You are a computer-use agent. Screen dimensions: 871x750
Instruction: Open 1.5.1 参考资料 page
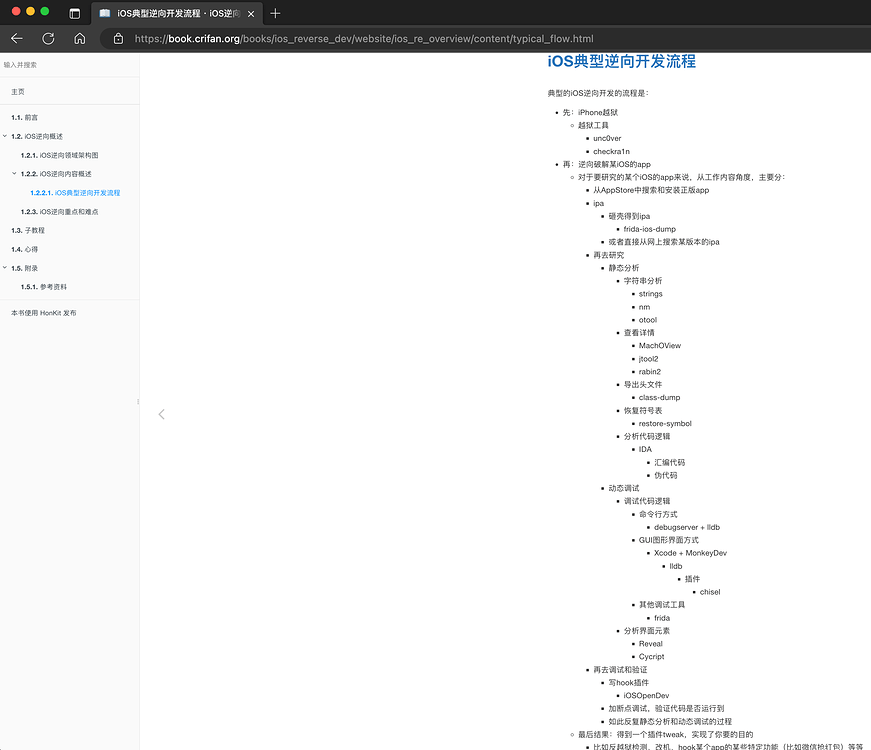[x=44, y=287]
